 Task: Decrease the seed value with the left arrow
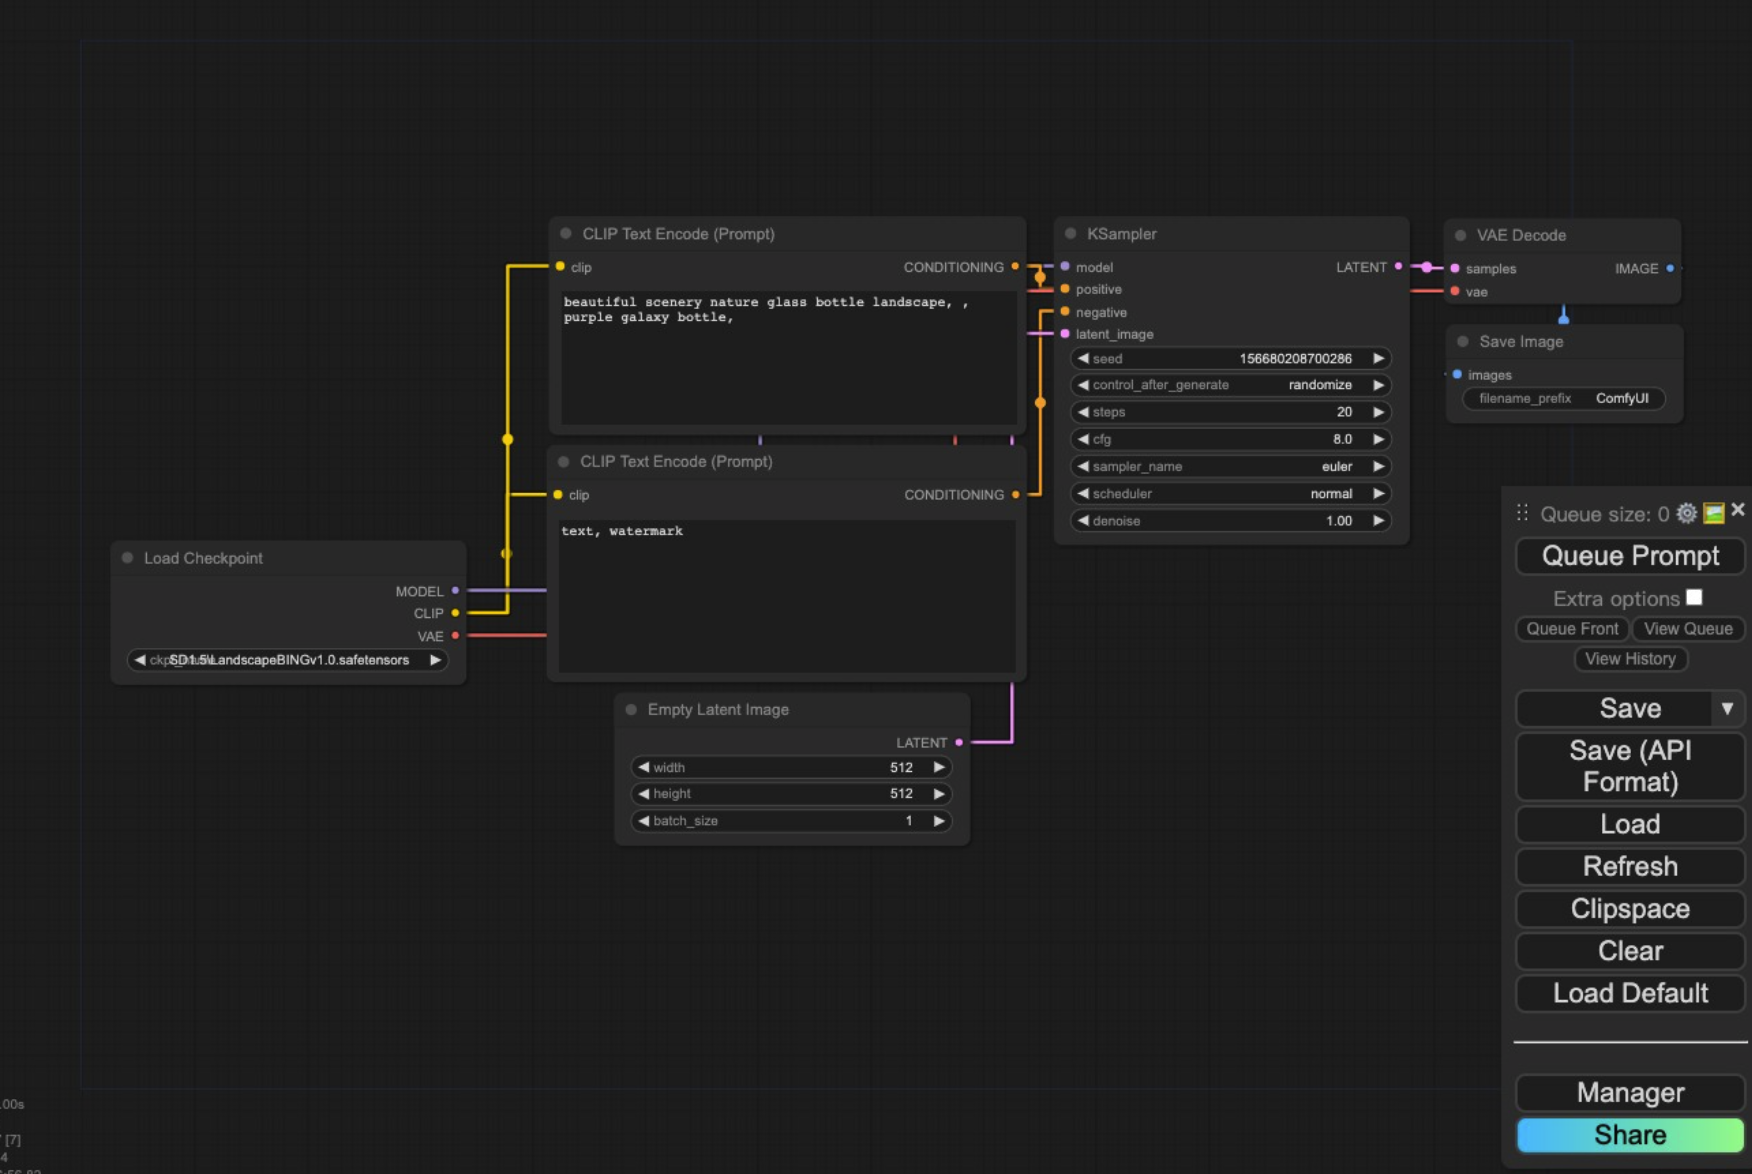[1083, 358]
